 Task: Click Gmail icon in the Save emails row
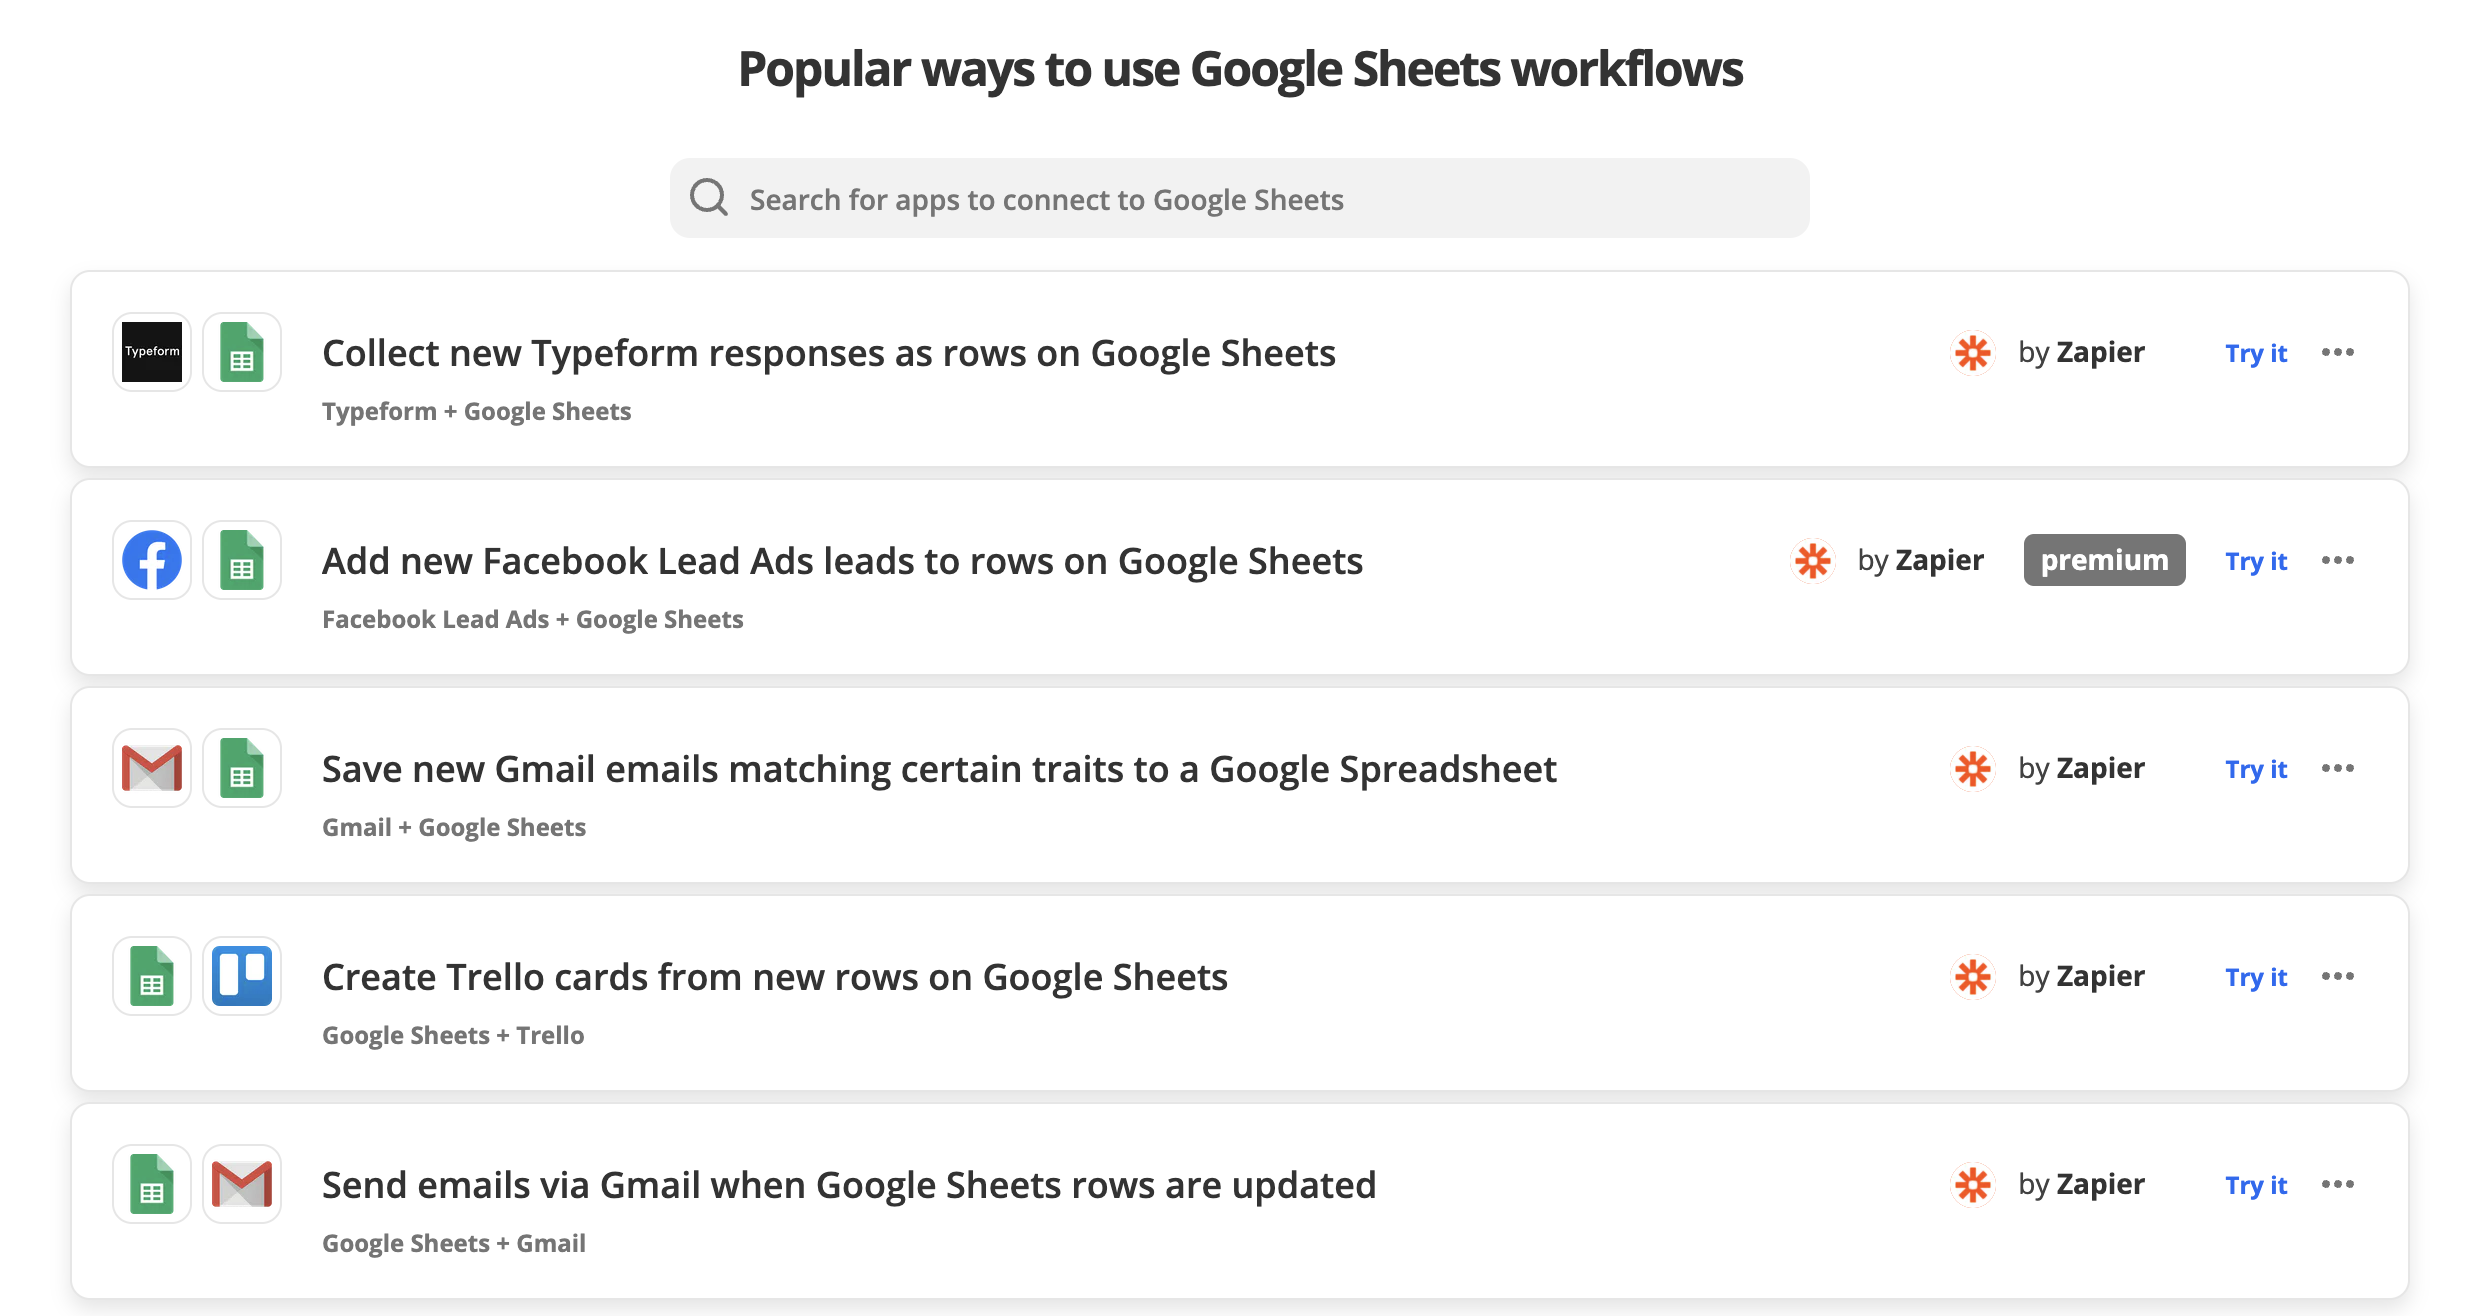[x=152, y=768]
